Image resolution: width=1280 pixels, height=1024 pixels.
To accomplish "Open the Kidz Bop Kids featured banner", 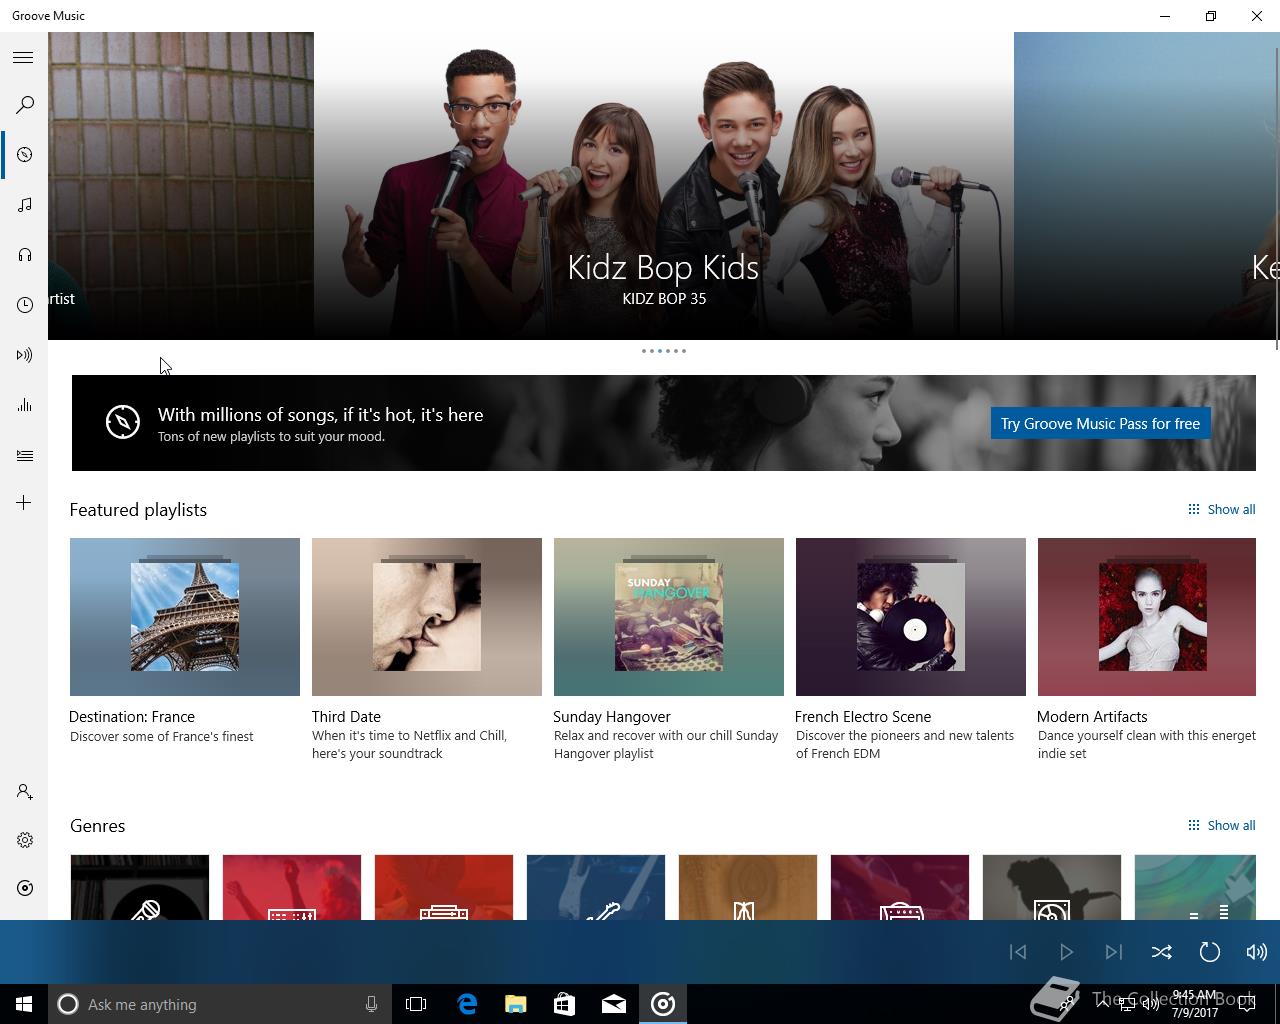I will pos(664,186).
